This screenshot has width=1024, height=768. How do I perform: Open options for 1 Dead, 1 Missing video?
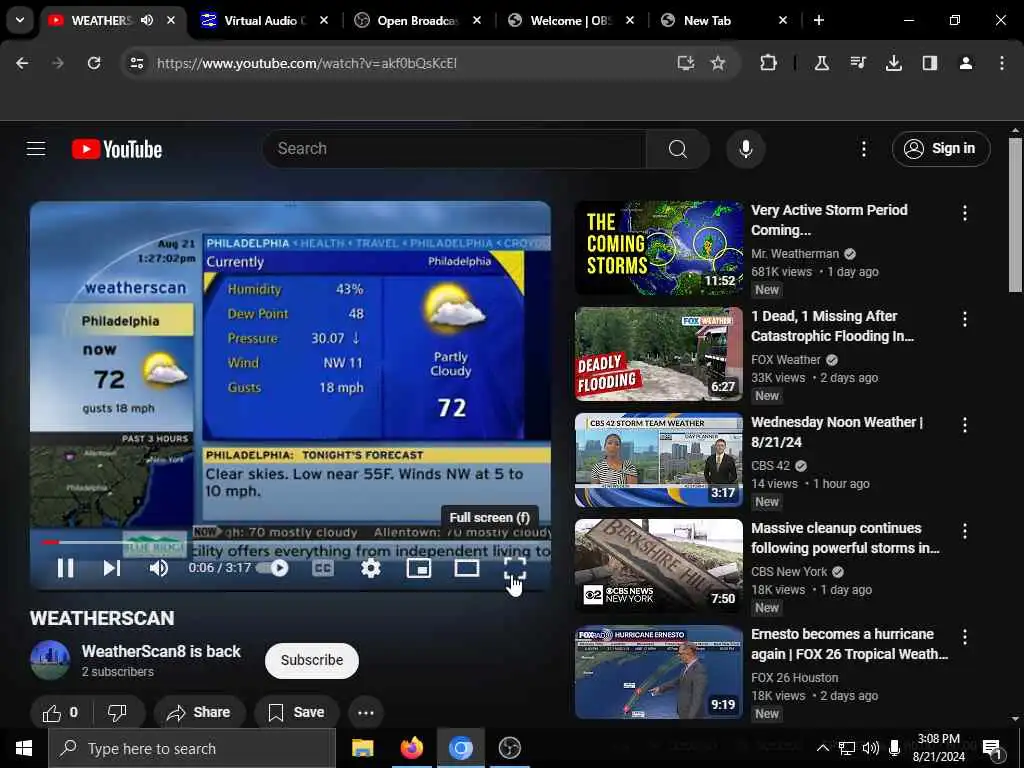pos(965,319)
